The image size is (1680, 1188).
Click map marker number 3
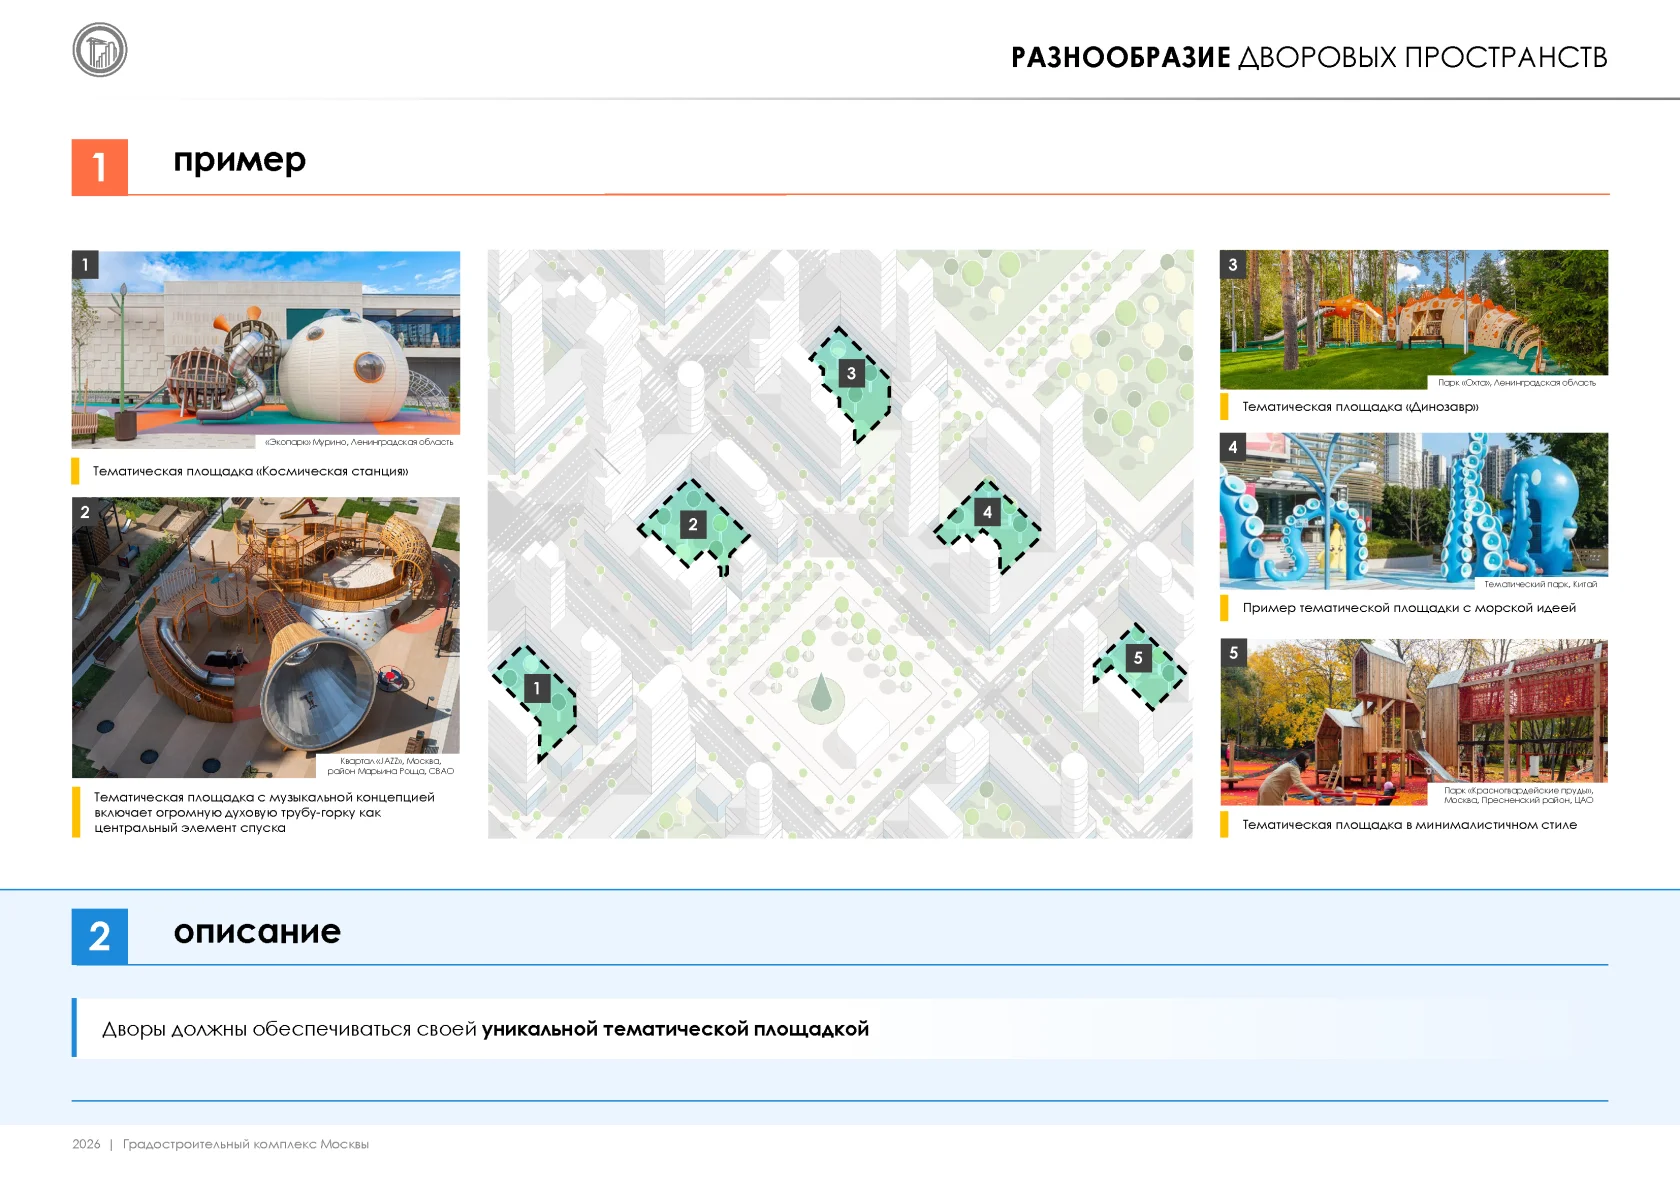point(851,373)
